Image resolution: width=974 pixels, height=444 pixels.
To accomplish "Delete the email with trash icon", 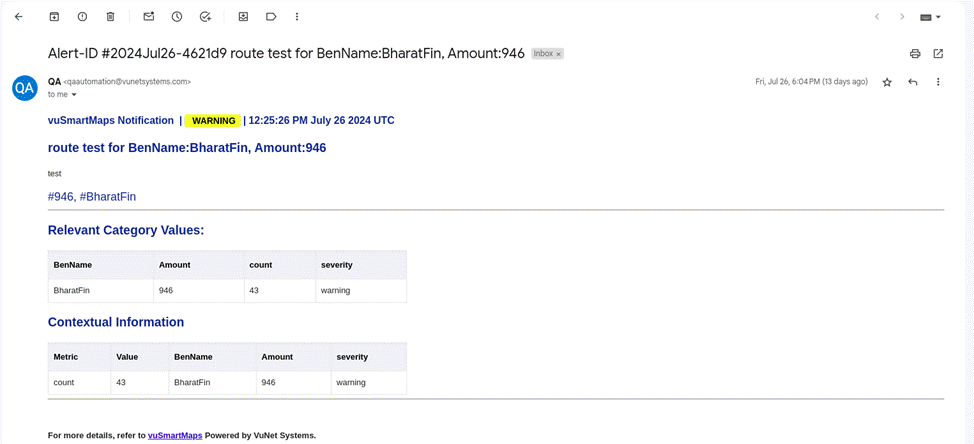I will [110, 17].
